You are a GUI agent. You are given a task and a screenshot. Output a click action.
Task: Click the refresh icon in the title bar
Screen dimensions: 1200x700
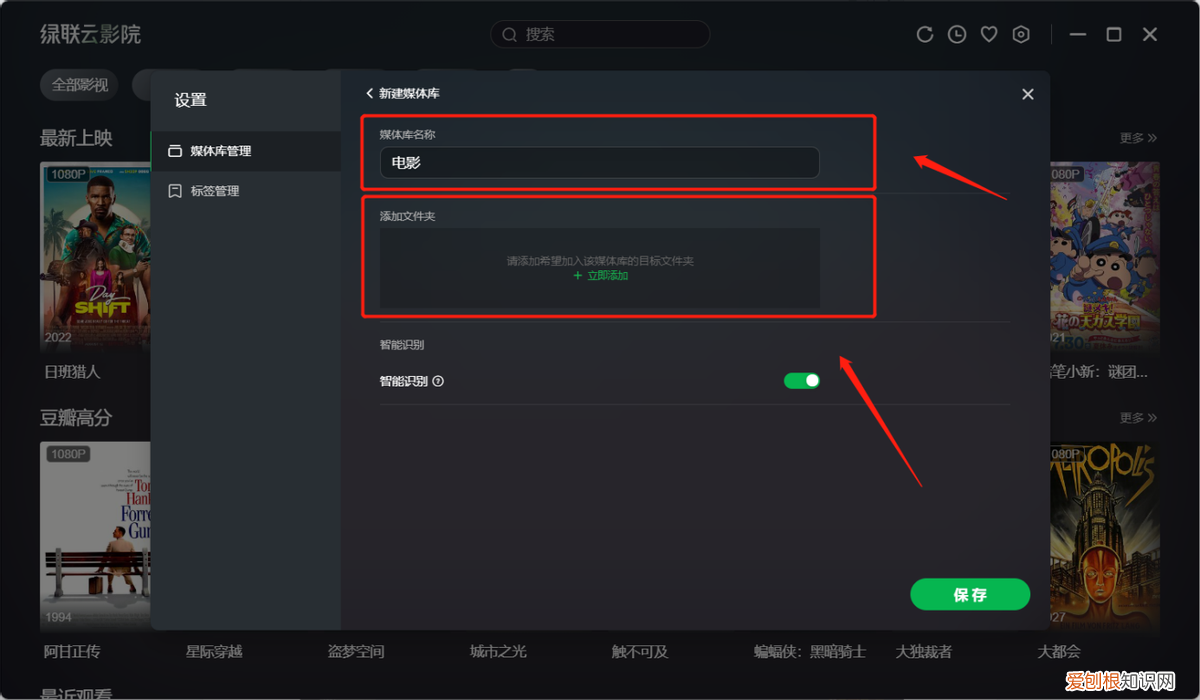[x=924, y=33]
